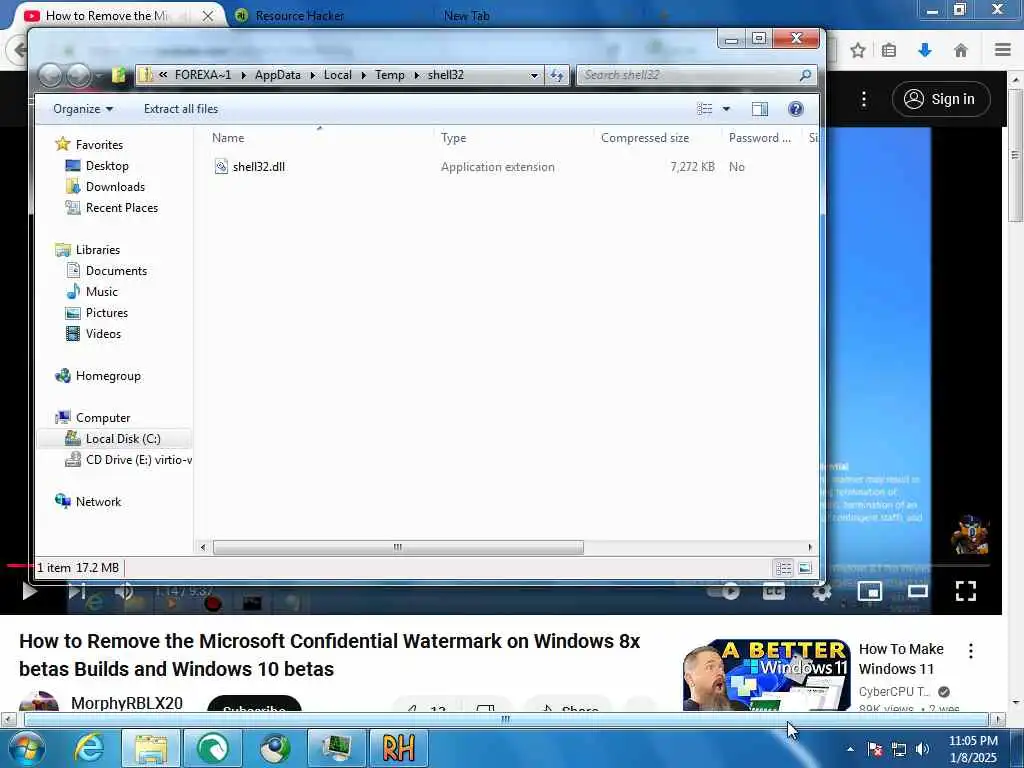Viewport: 1024px width, 768px height.
Task: Toggle the preview pane button
Action: (760, 109)
